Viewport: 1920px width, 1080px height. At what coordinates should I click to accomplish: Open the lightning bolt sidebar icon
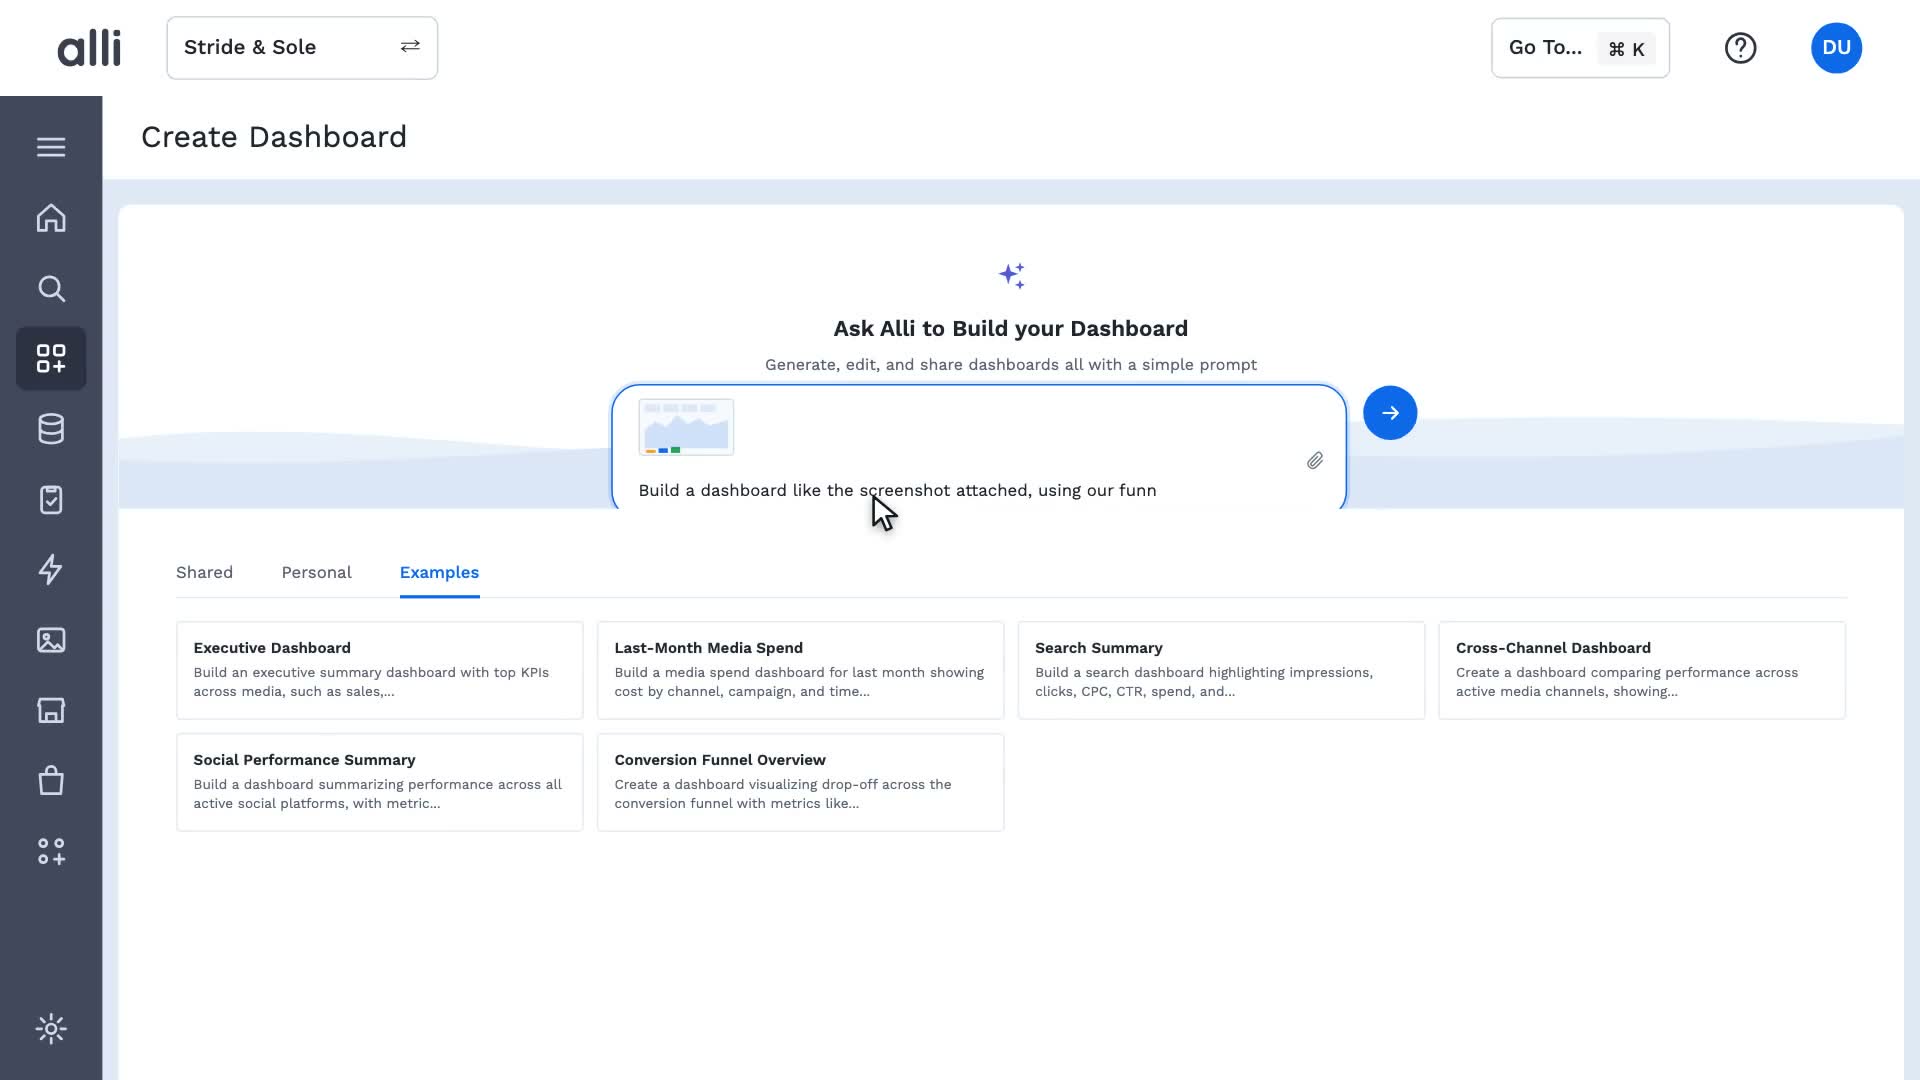tap(51, 569)
